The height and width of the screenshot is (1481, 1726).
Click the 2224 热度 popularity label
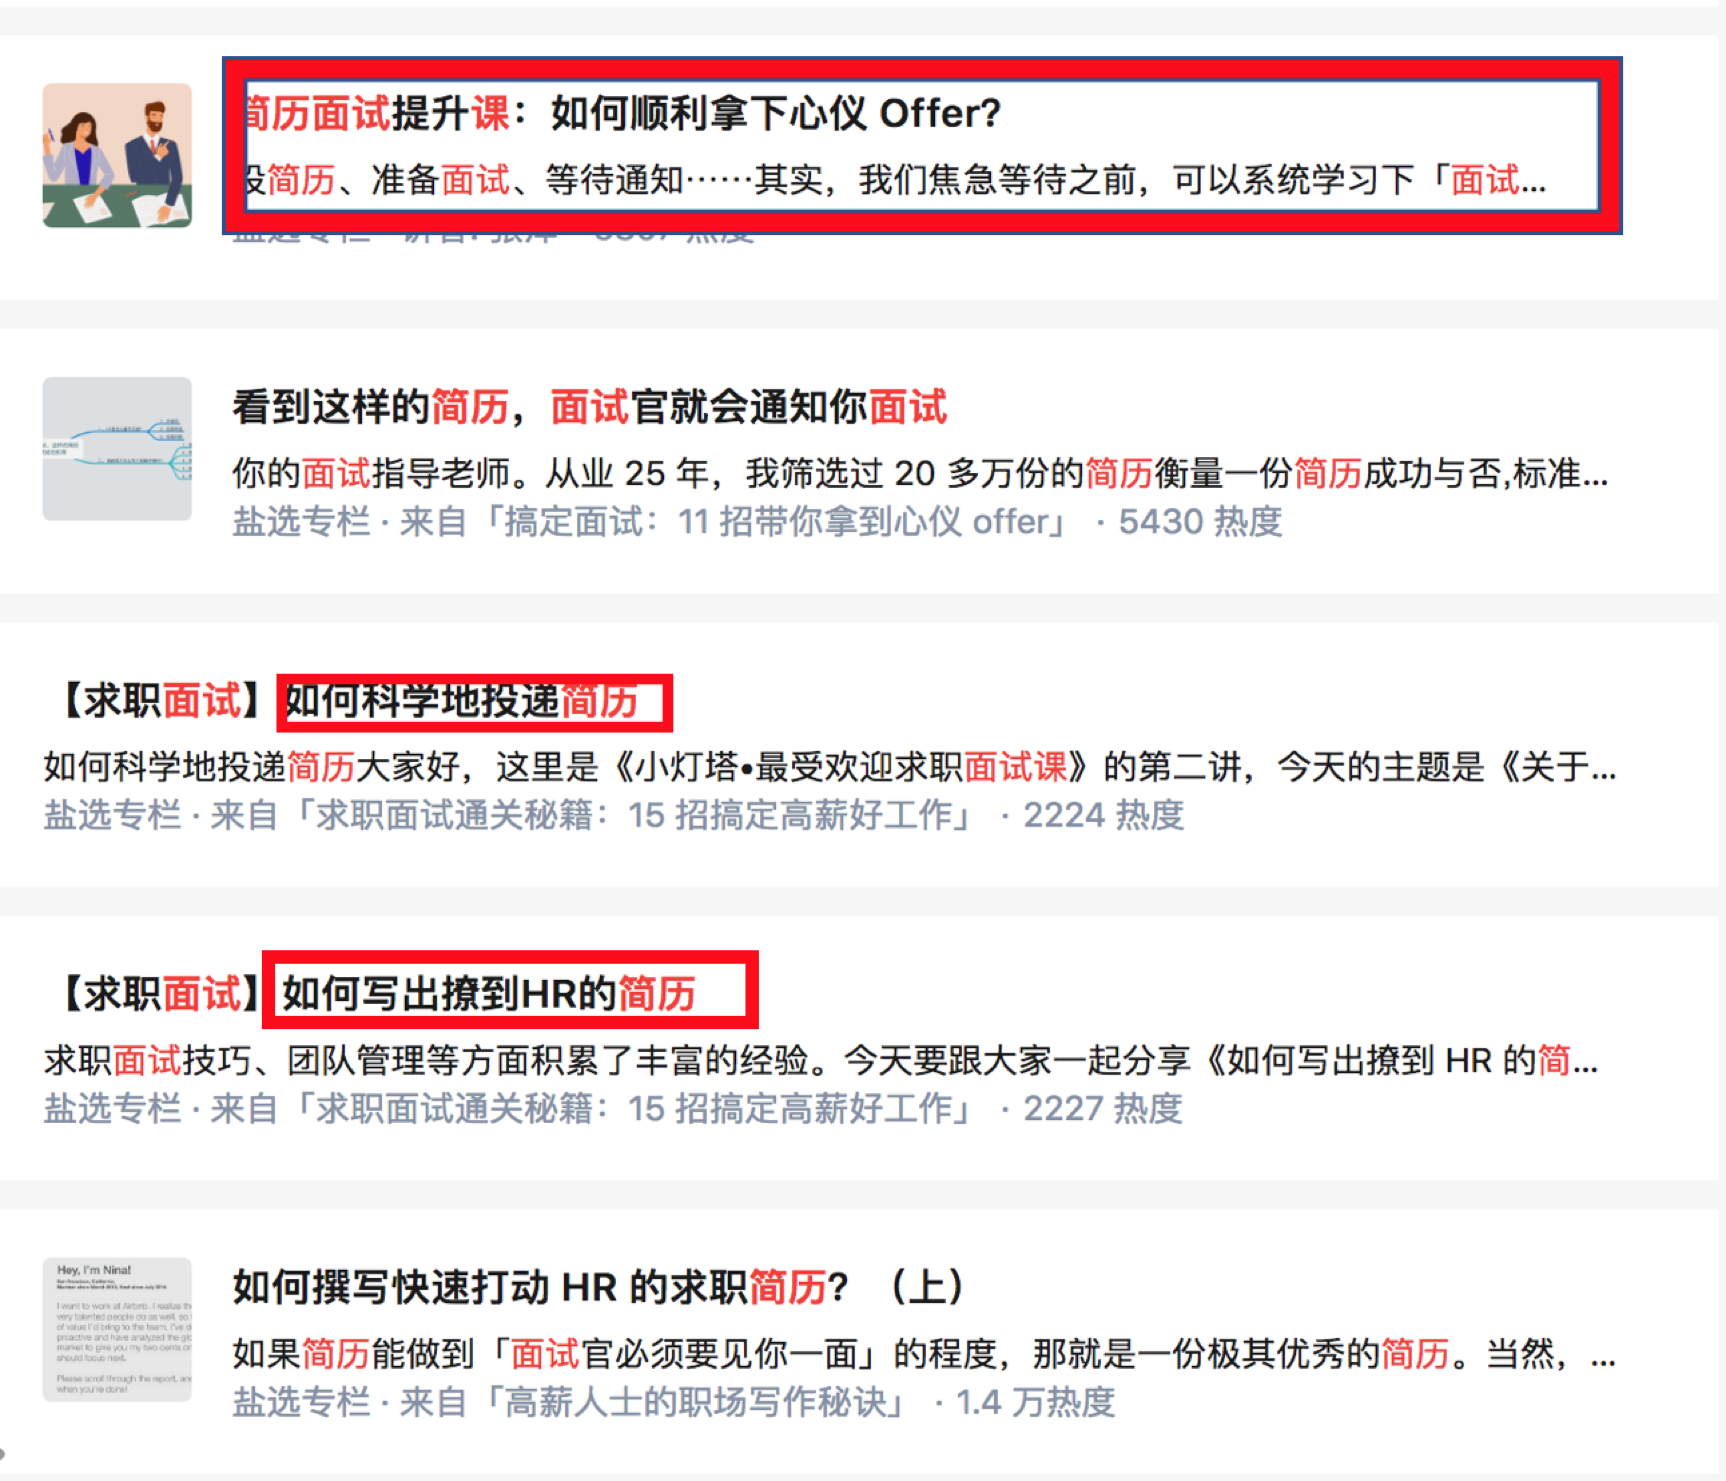point(1104,815)
